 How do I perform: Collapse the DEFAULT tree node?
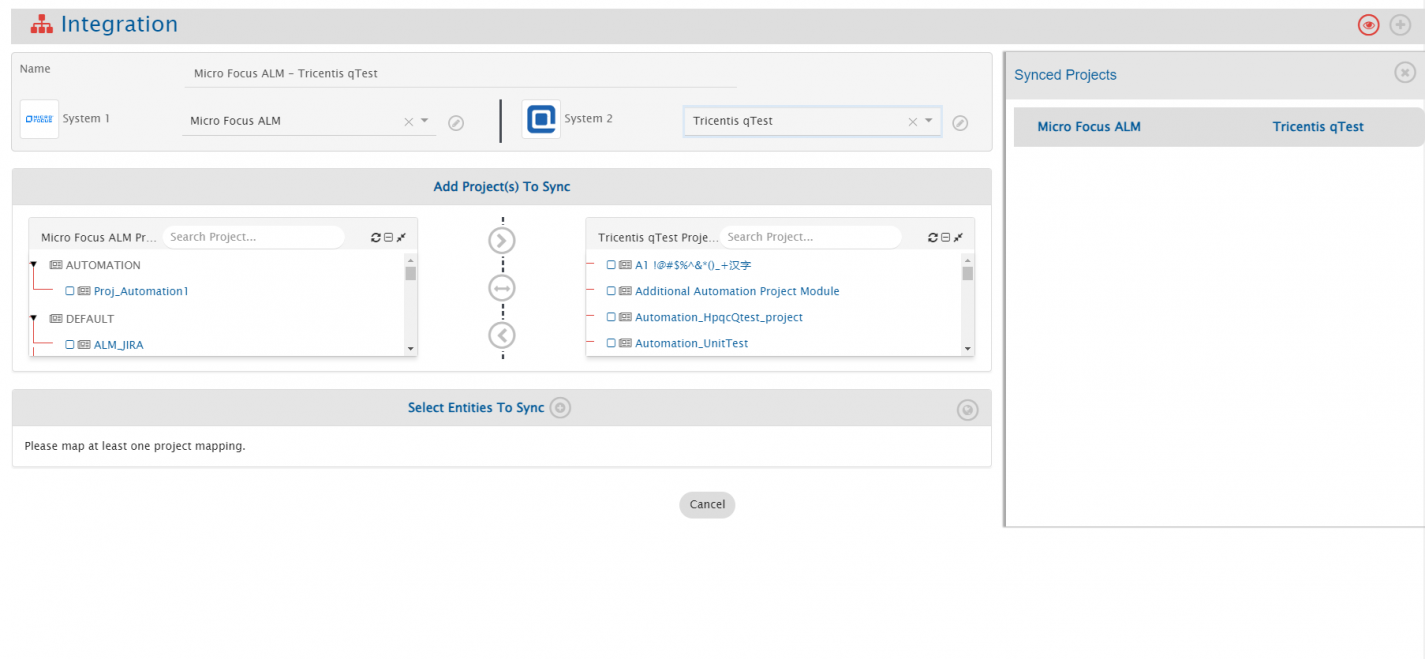[x=33, y=319]
